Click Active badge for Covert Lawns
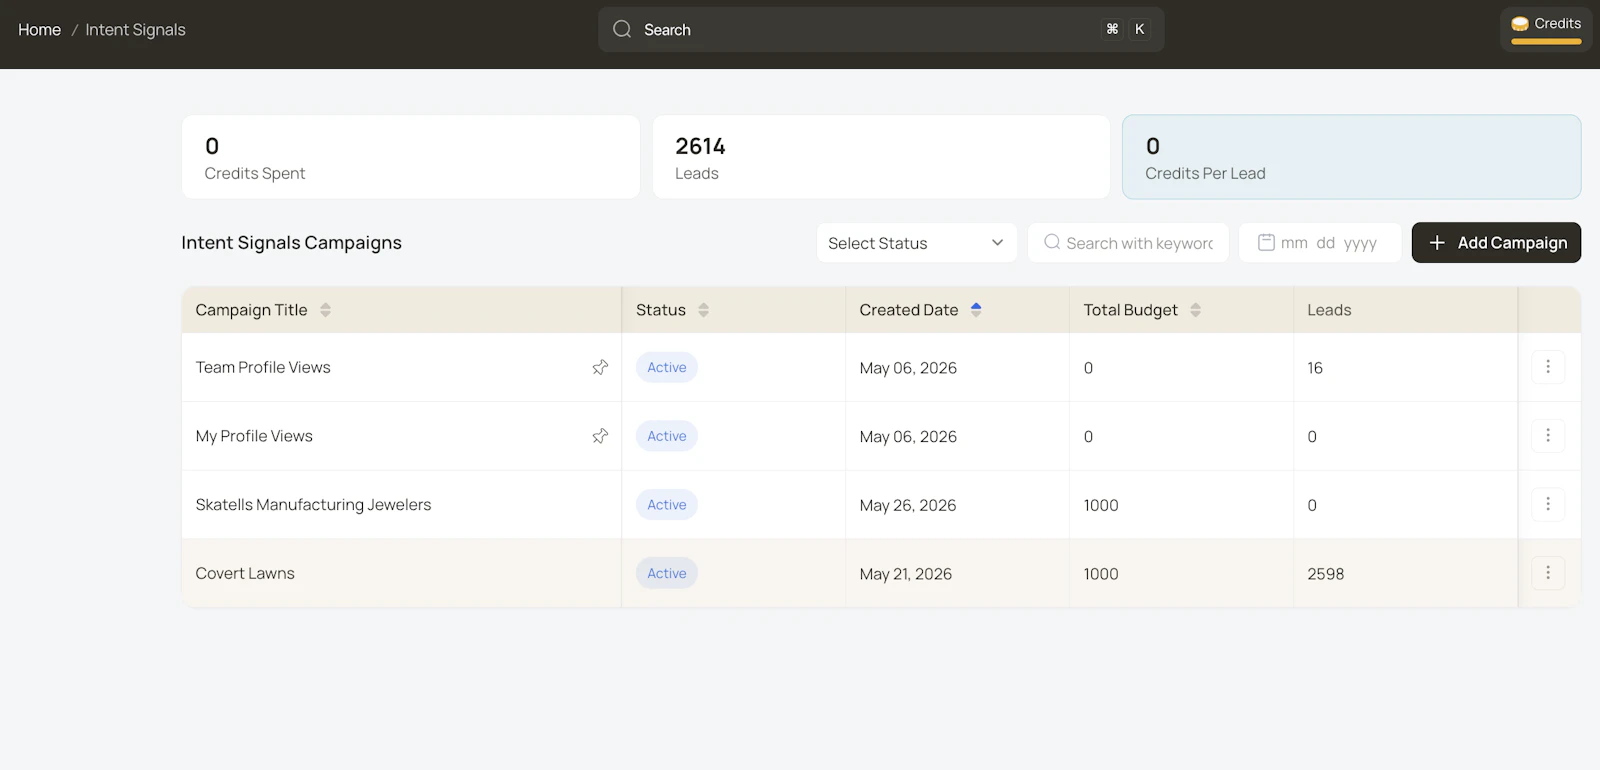The image size is (1600, 770). click(x=667, y=573)
